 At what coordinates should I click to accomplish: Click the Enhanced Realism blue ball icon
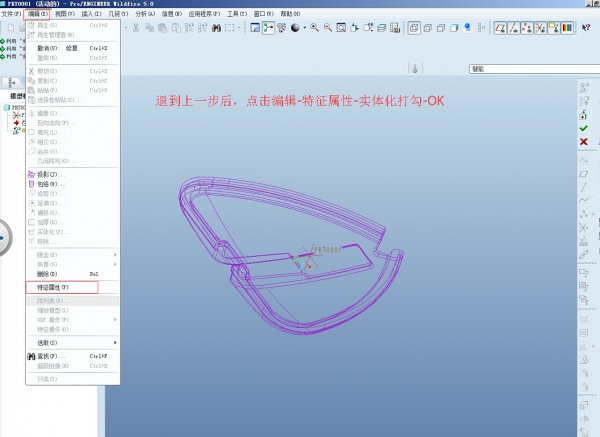(468, 28)
